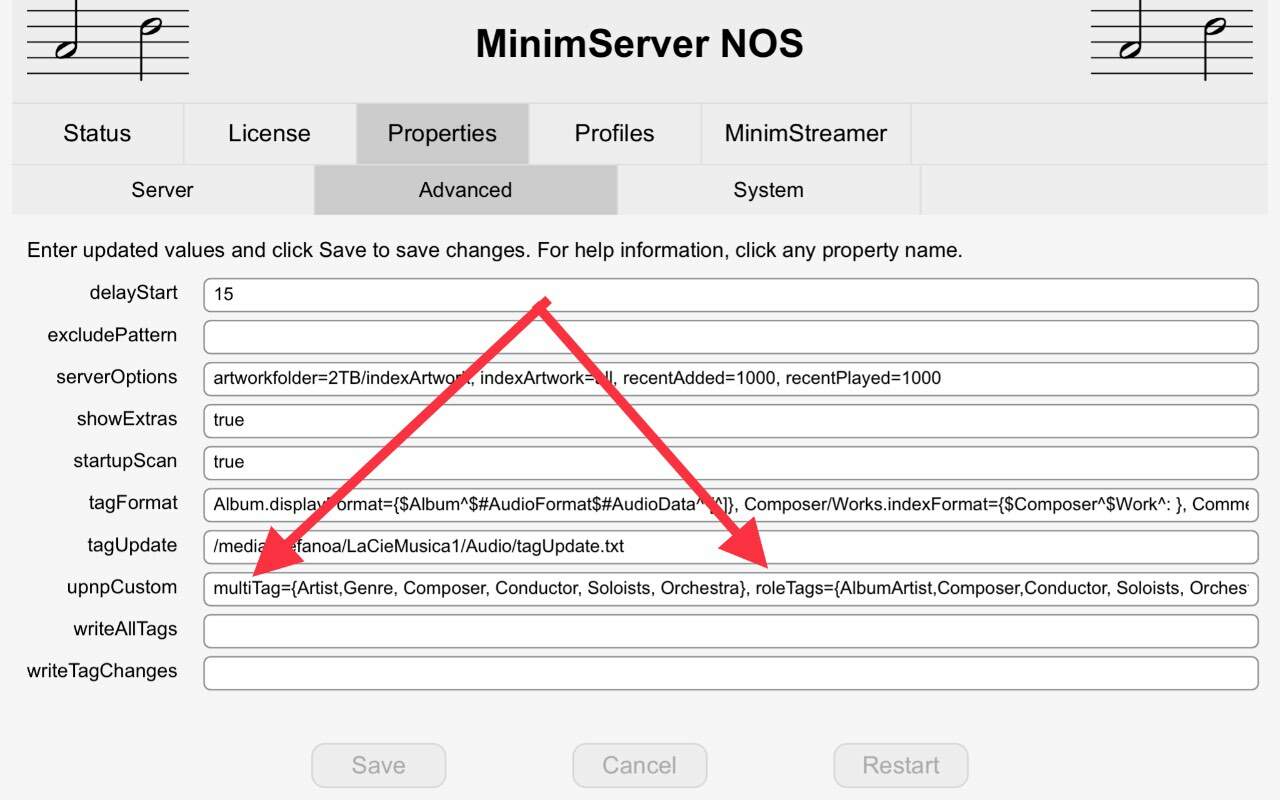Viewport: 1280px width, 800px height.
Task: Edit the serverOptions field
Action: pyautogui.click(x=730, y=379)
